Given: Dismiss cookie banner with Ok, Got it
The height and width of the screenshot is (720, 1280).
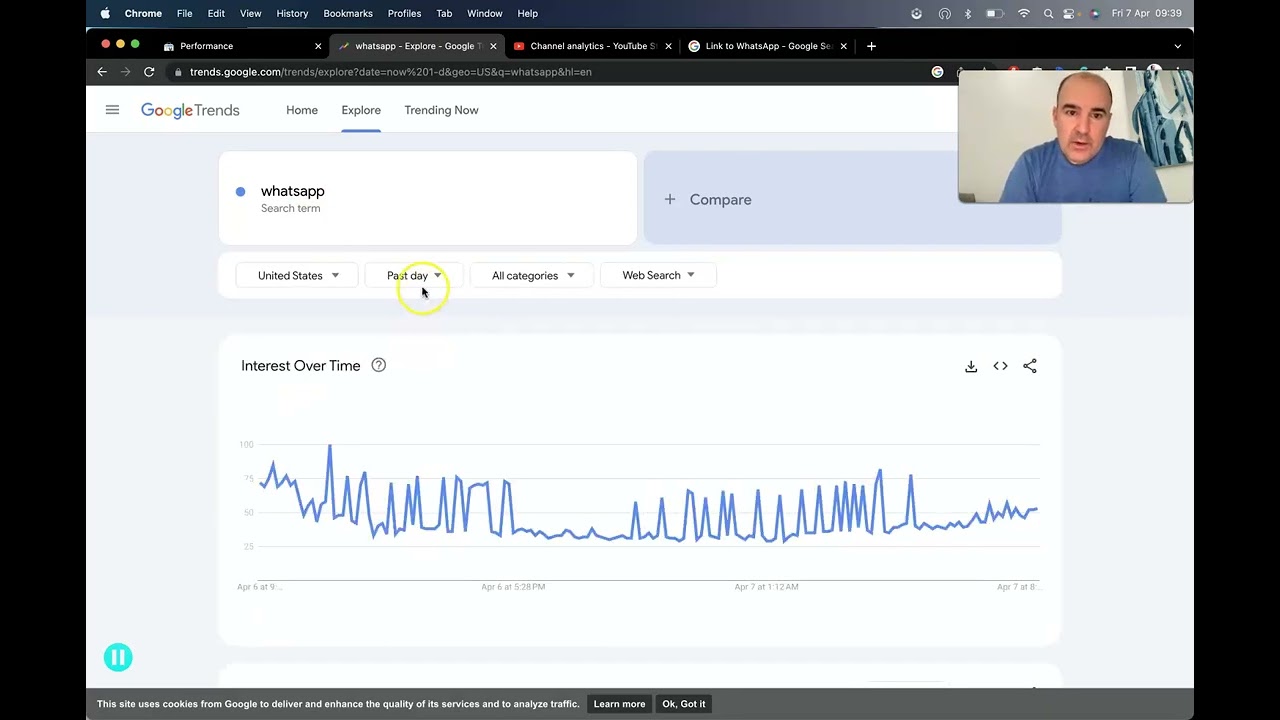Looking at the screenshot, I should 684,704.
